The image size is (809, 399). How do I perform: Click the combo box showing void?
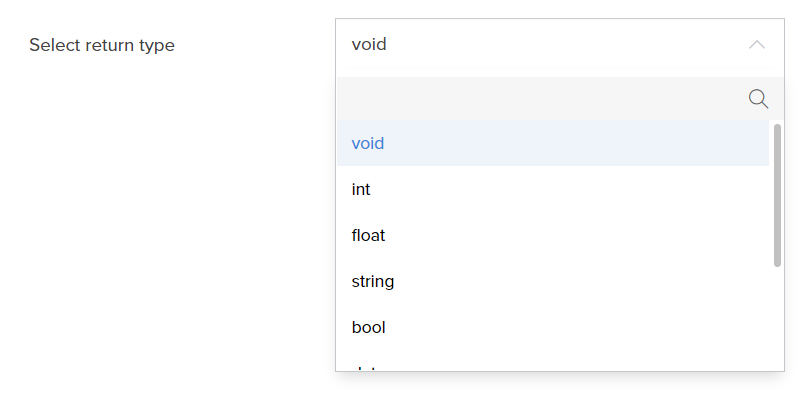[560, 45]
